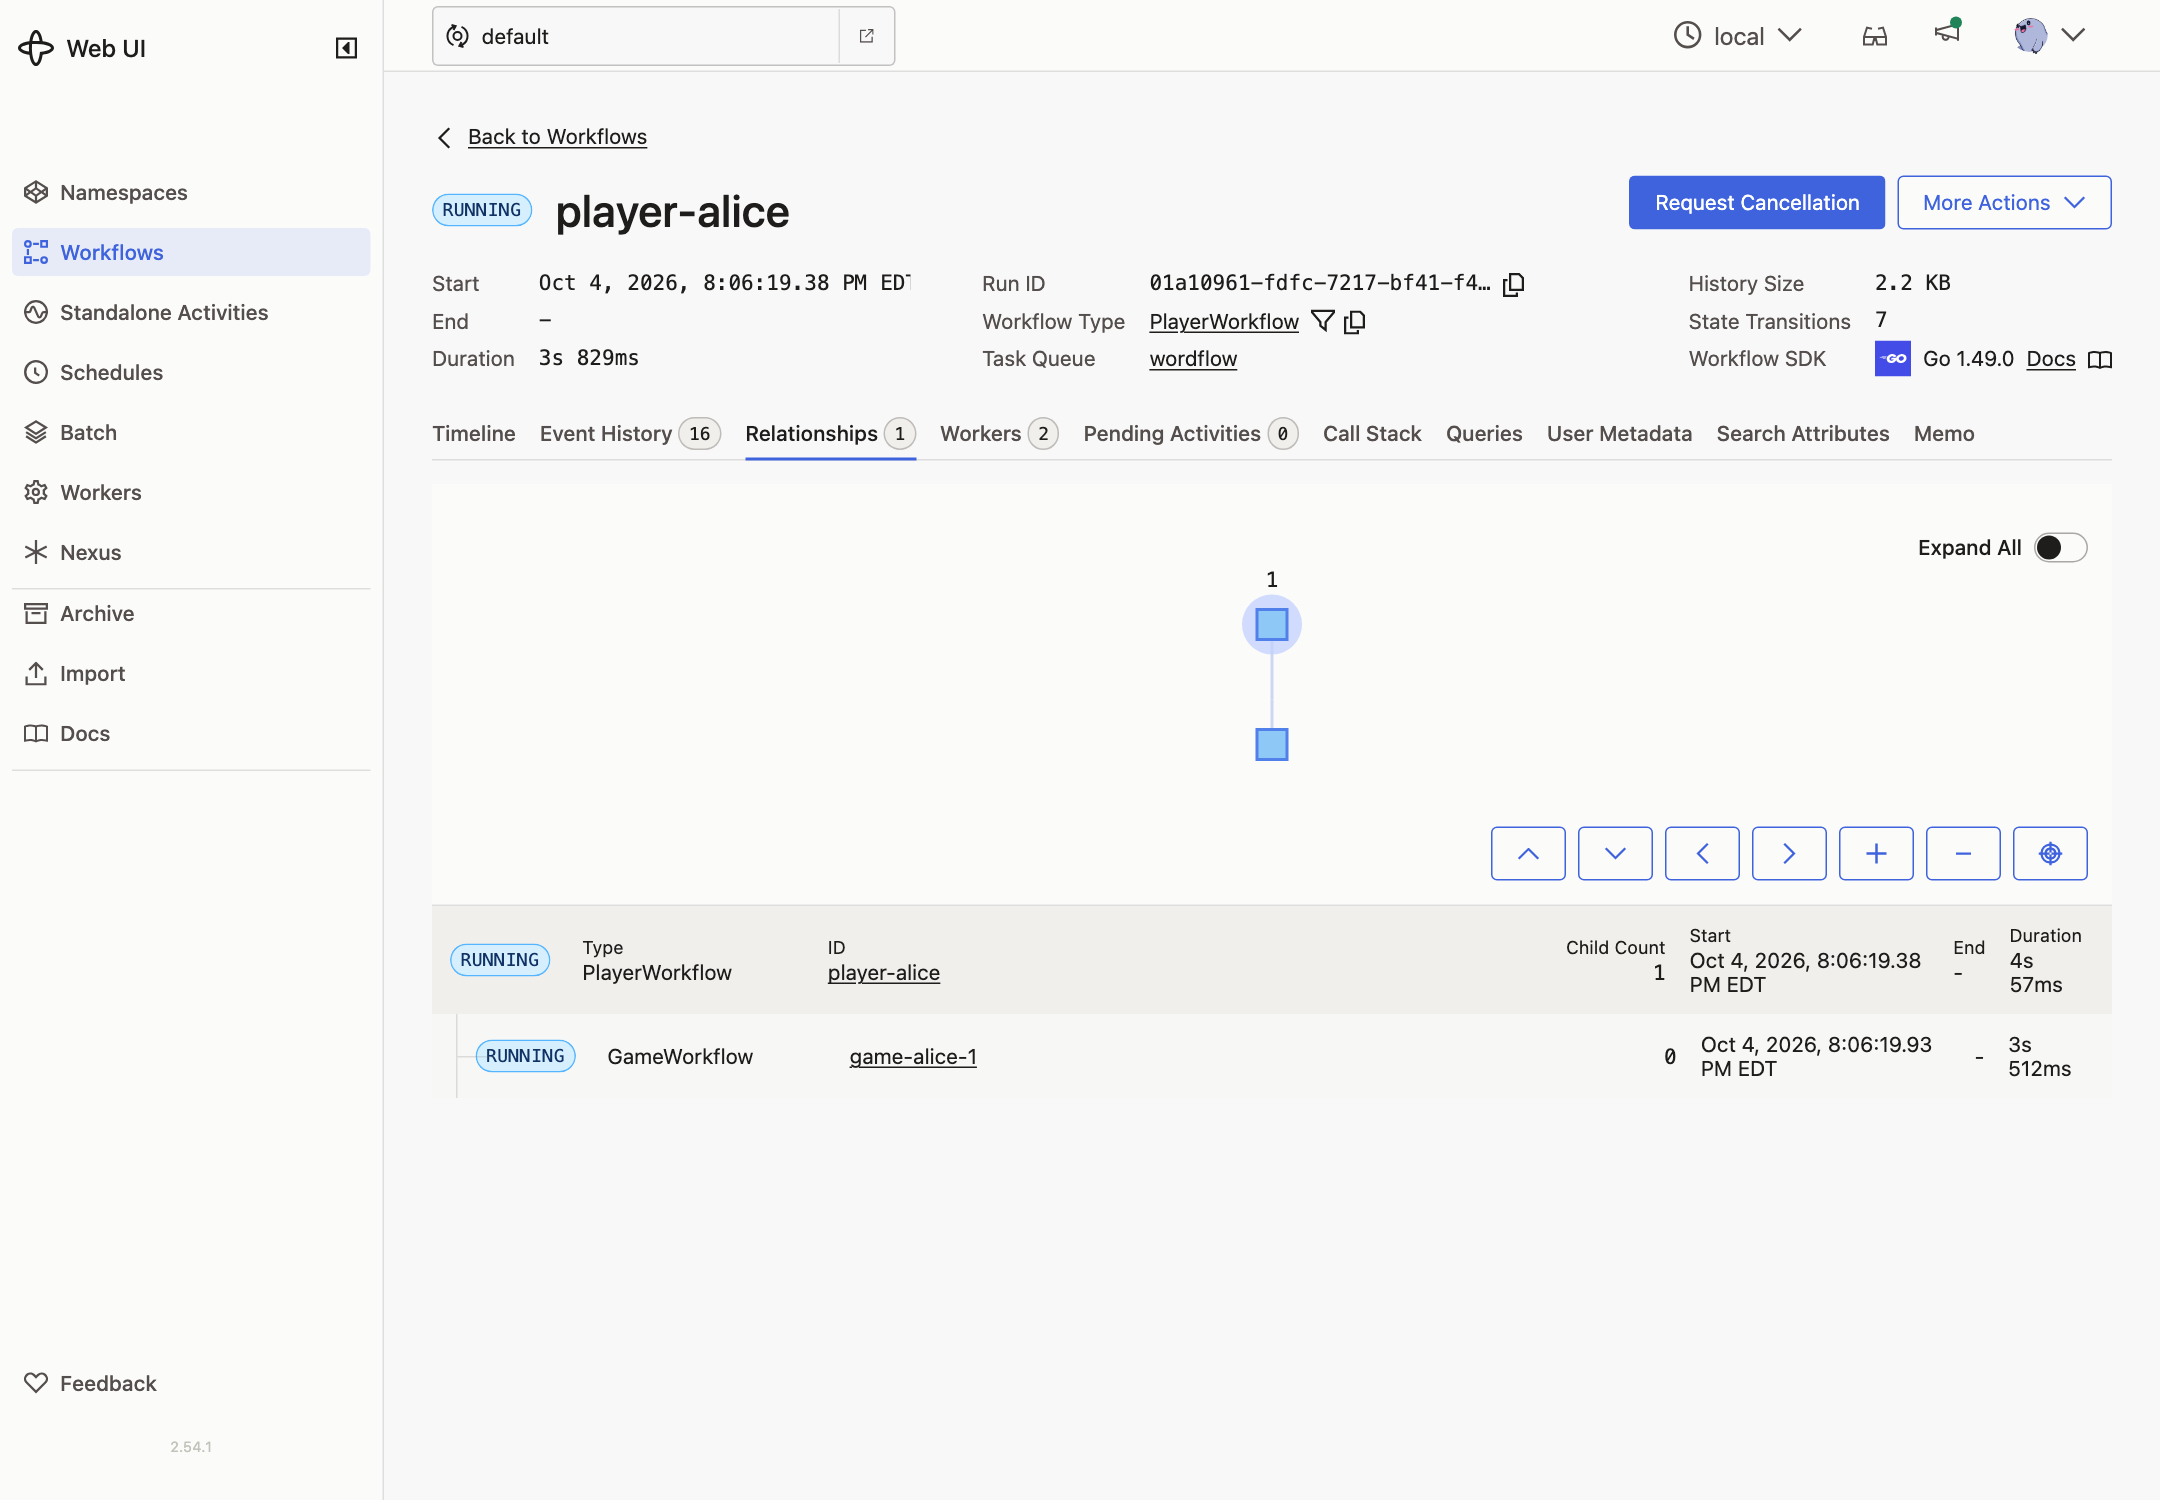
Task: Filter workflows by PlayerWorkflow type
Action: pyautogui.click(x=1323, y=321)
